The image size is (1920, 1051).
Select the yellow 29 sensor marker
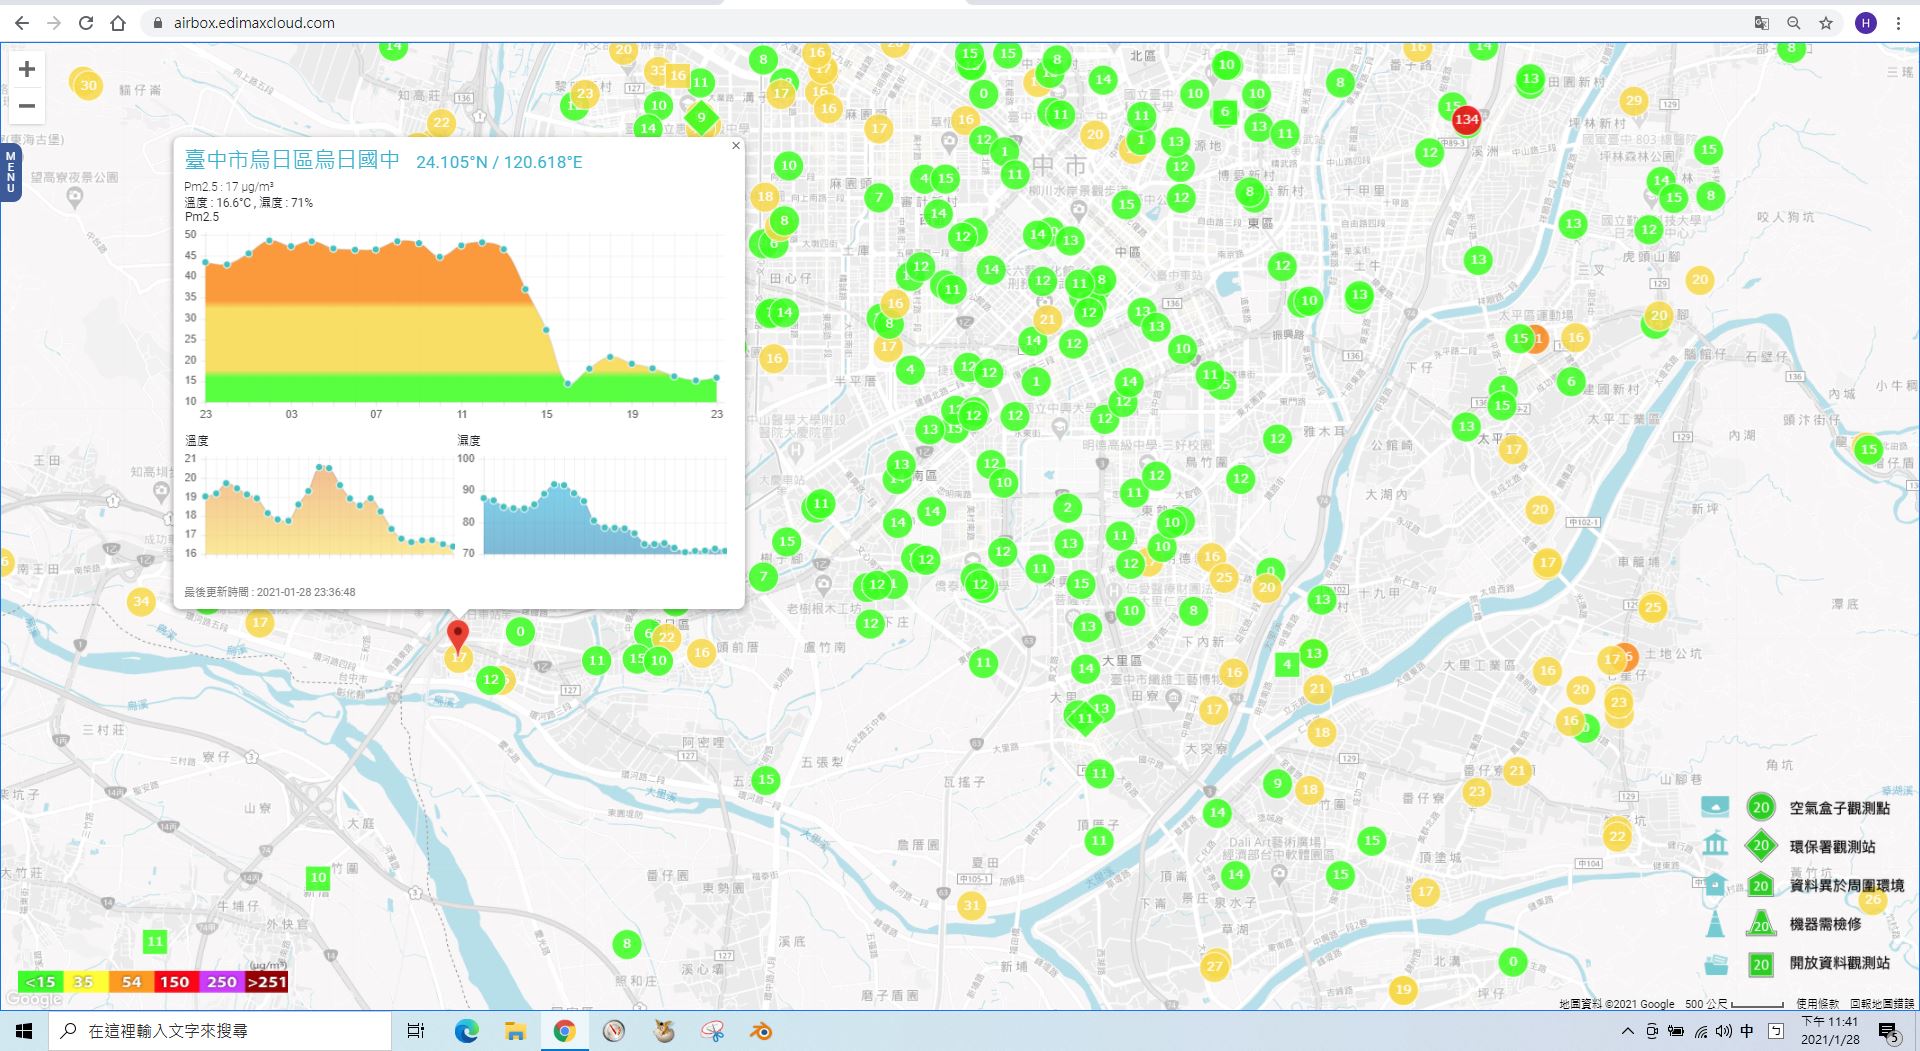tap(1634, 100)
